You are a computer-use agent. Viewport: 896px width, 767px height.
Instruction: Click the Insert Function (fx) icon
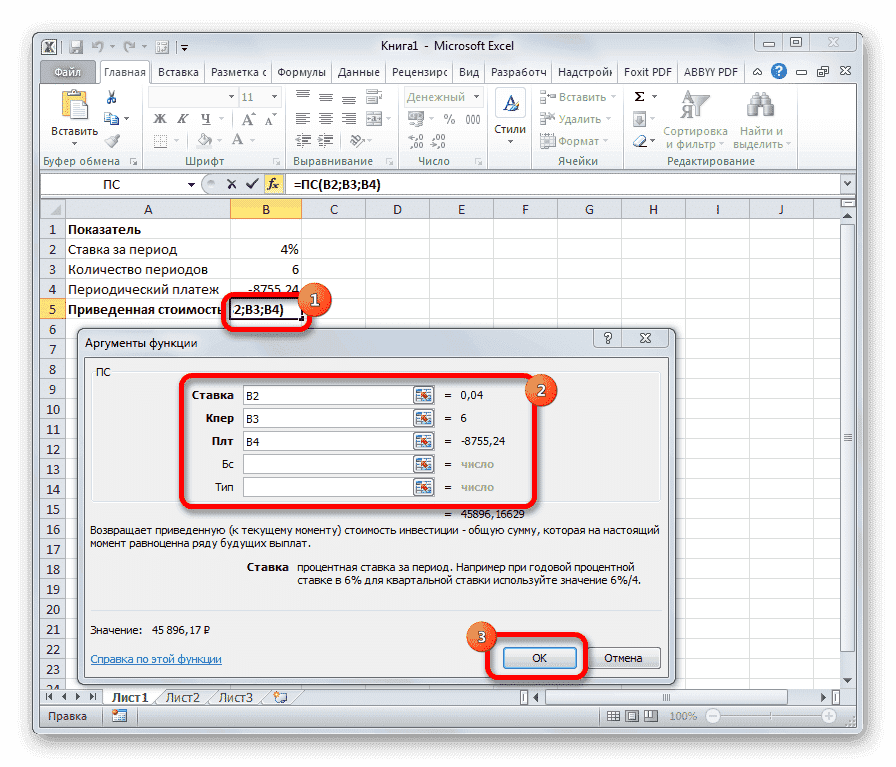pyautogui.click(x=273, y=184)
